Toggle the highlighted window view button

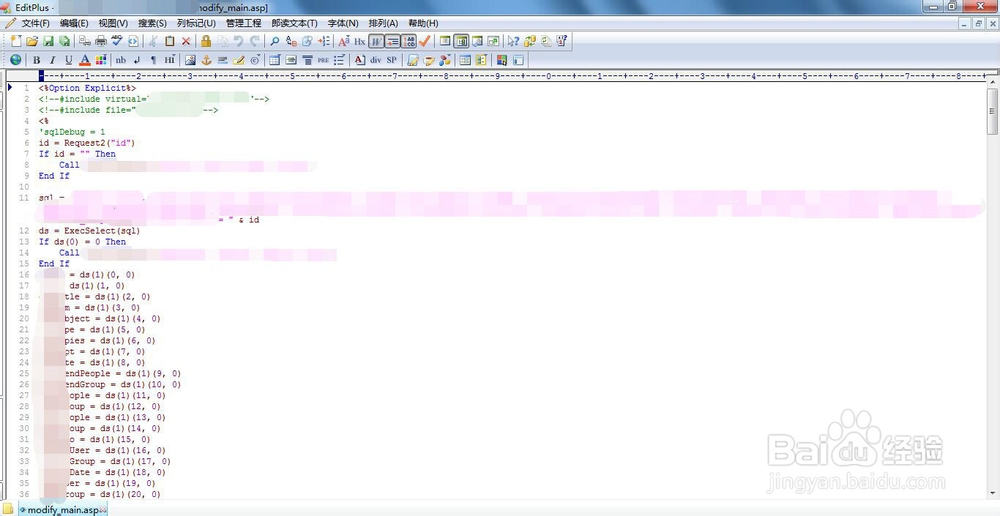pyautogui.click(x=461, y=41)
